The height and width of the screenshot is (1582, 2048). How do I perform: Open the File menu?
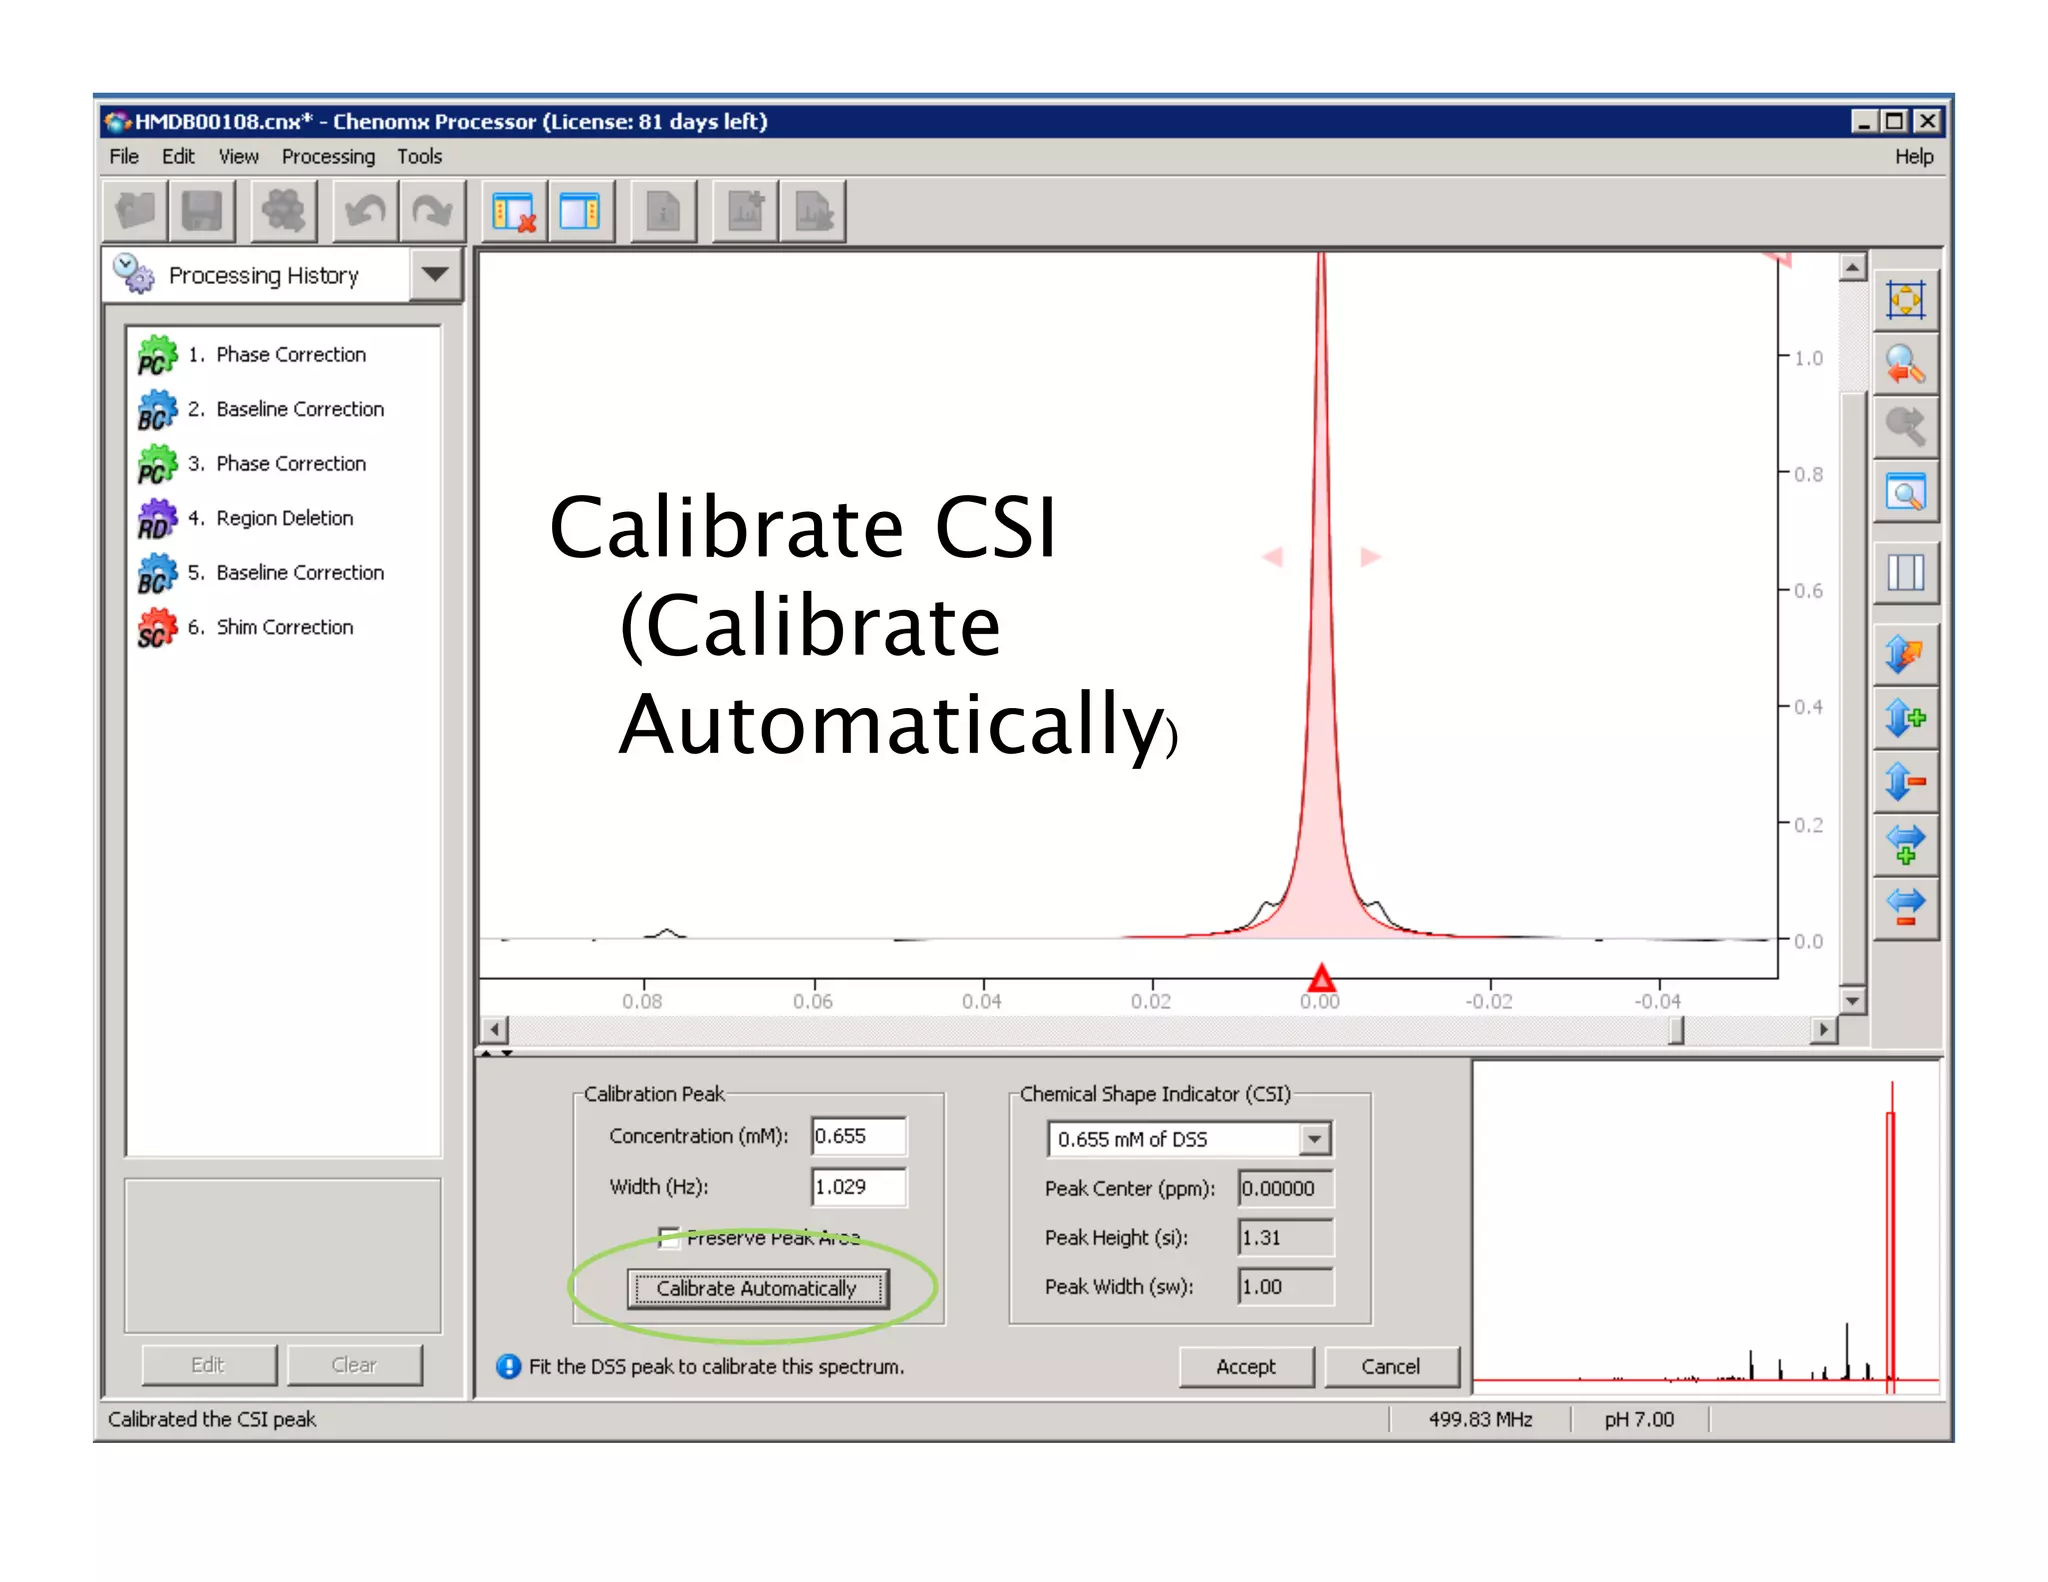tap(124, 157)
